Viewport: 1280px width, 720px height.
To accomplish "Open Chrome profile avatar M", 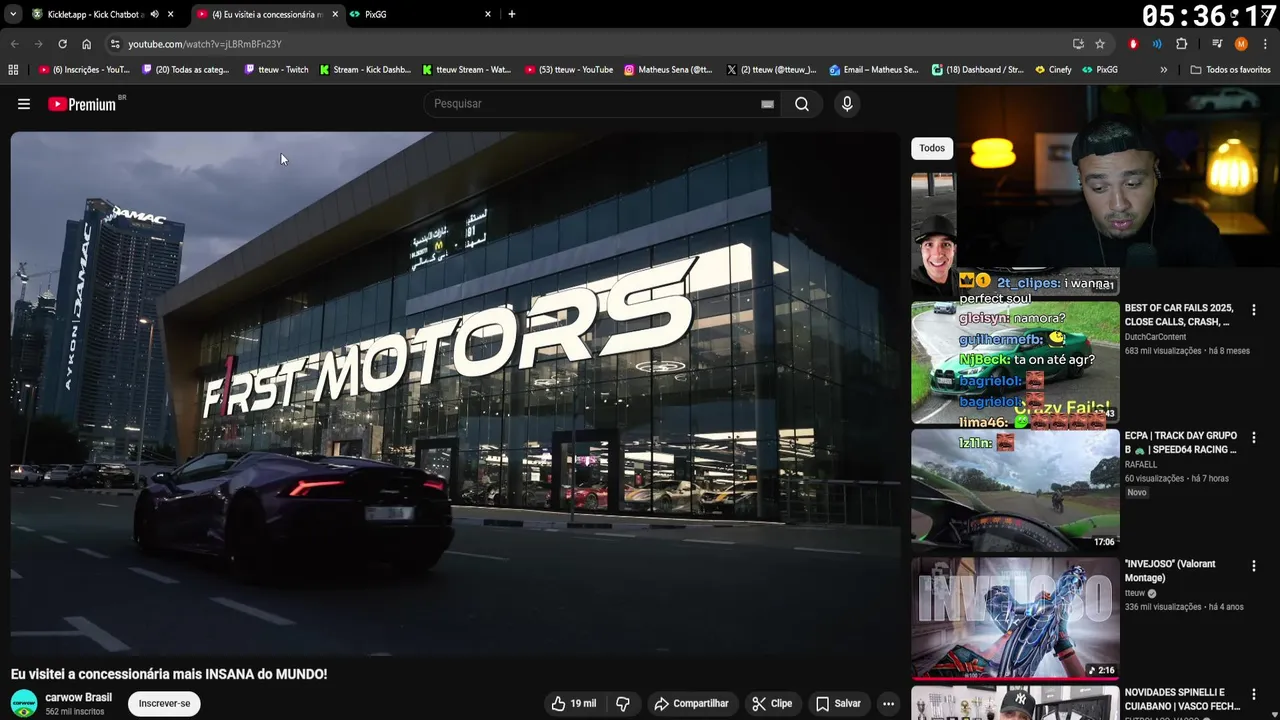I will tap(1241, 44).
